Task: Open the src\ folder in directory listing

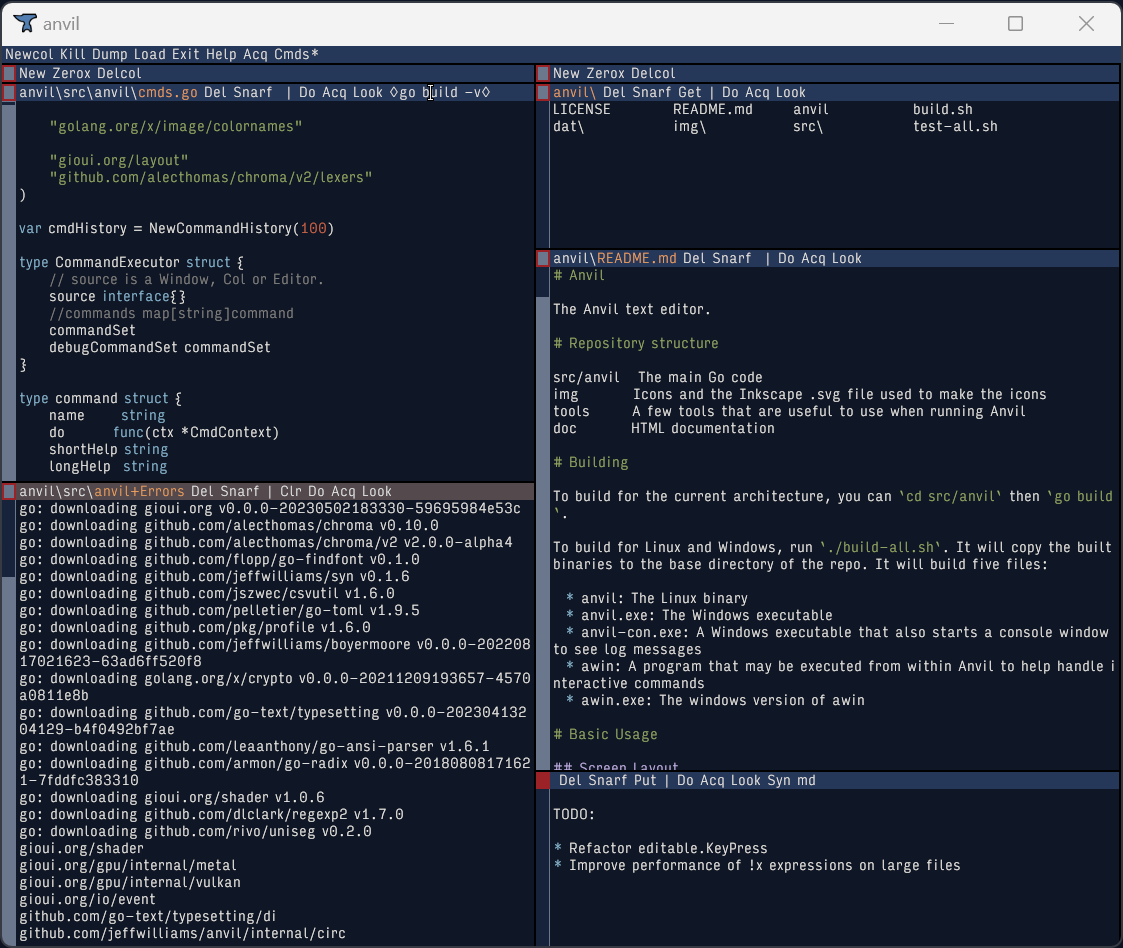Action: (808, 127)
